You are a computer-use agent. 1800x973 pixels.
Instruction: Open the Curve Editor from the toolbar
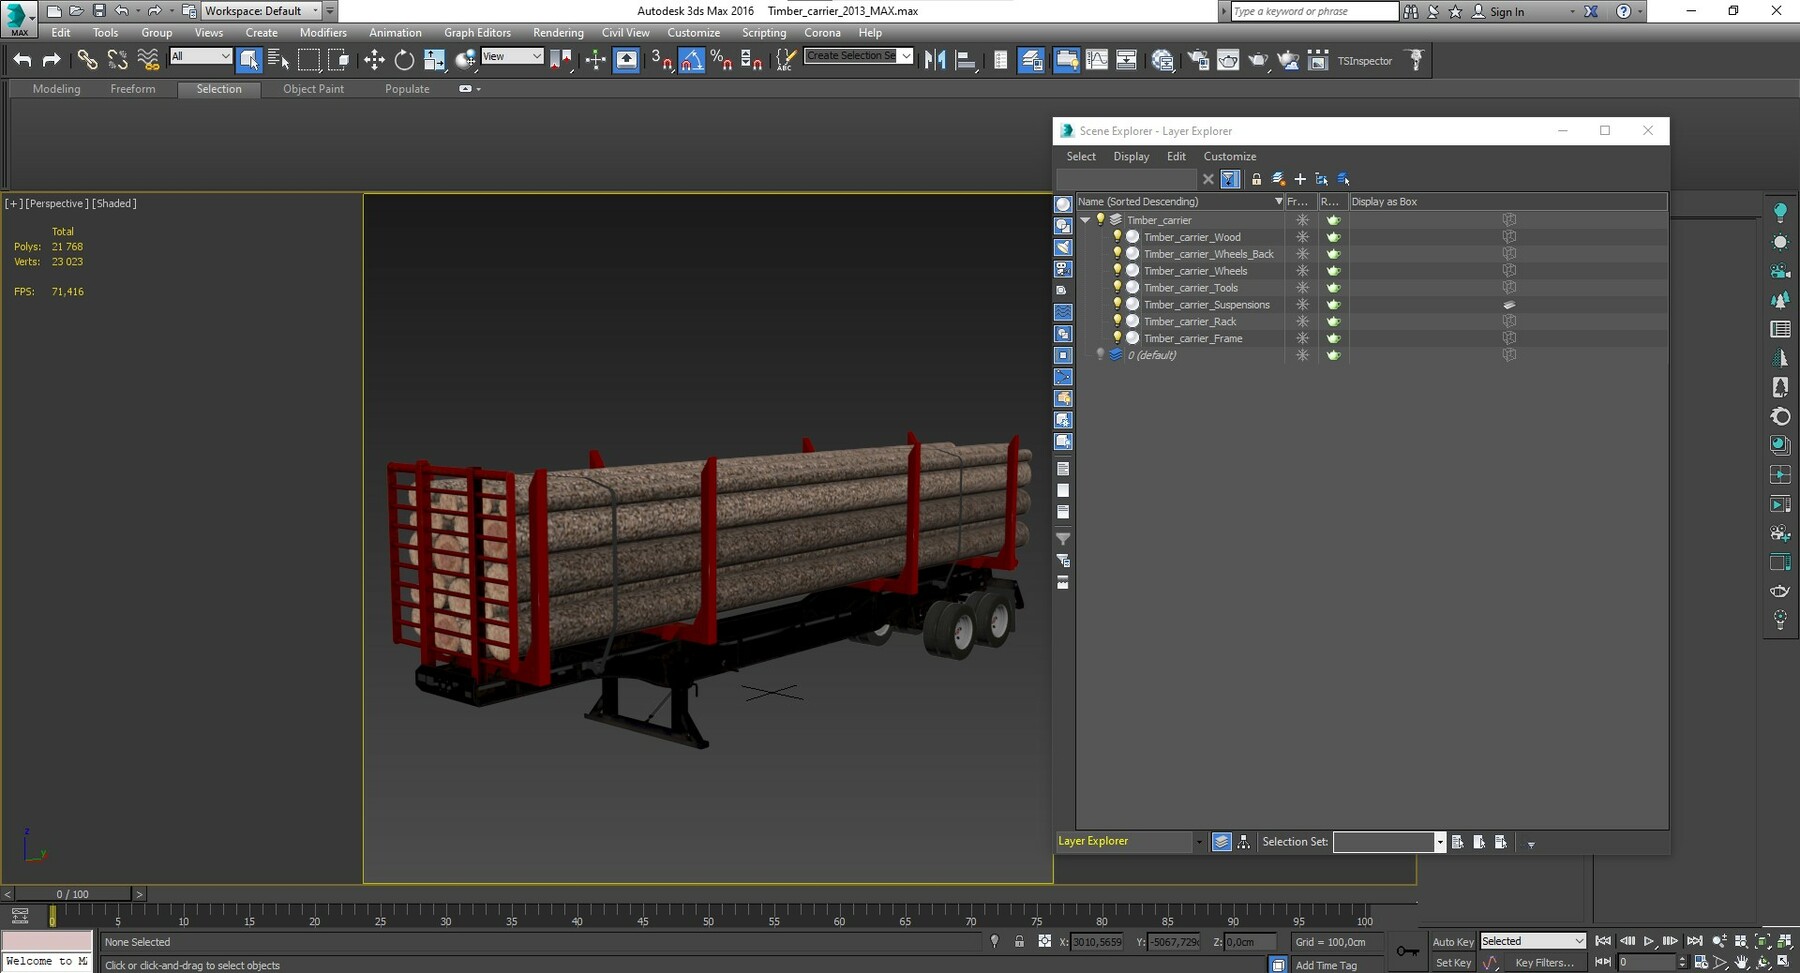(1097, 60)
